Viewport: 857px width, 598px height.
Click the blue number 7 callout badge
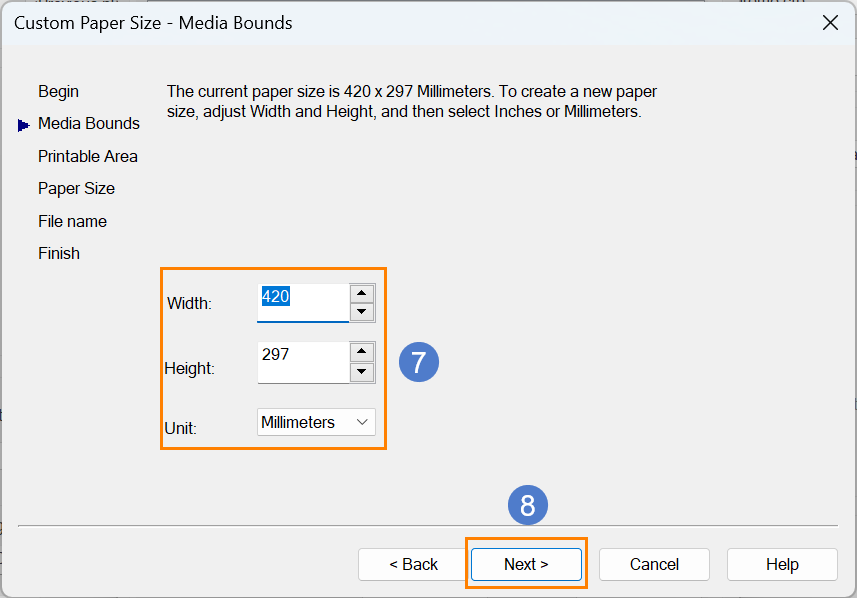coord(419,362)
